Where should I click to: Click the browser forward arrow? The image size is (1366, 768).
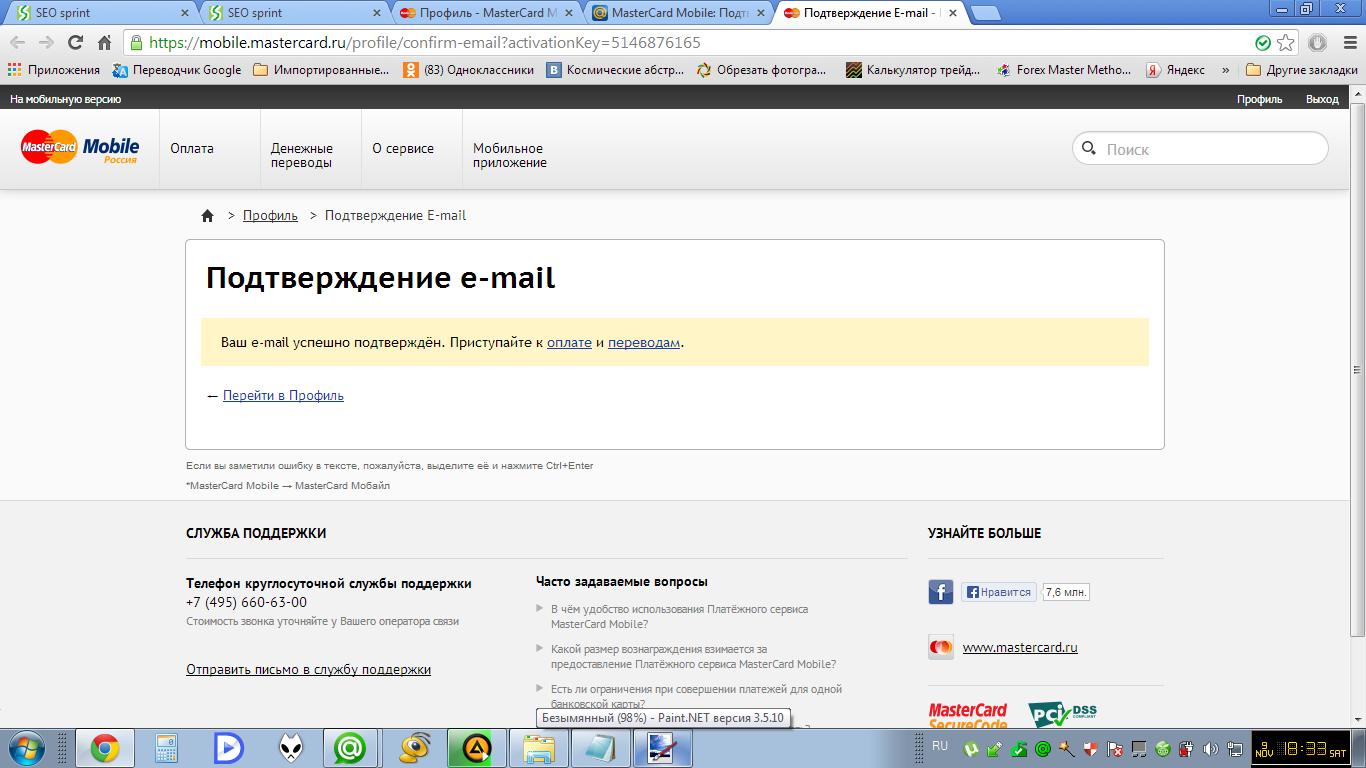46,43
